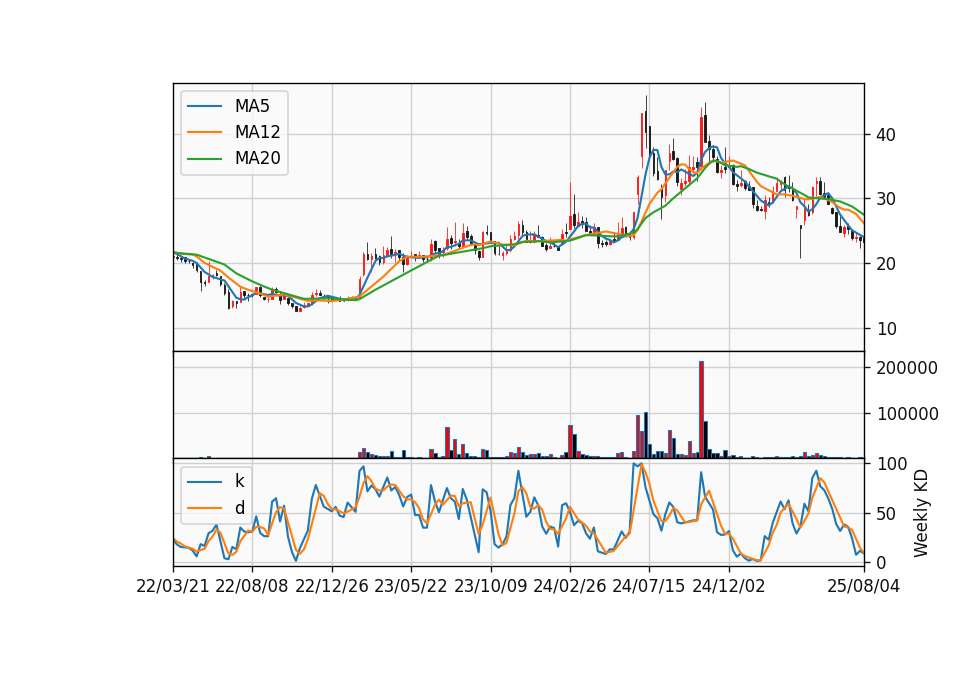This screenshot has height=690, width=960.
Task: Click the orange d legend line sample
Action: click(204, 508)
